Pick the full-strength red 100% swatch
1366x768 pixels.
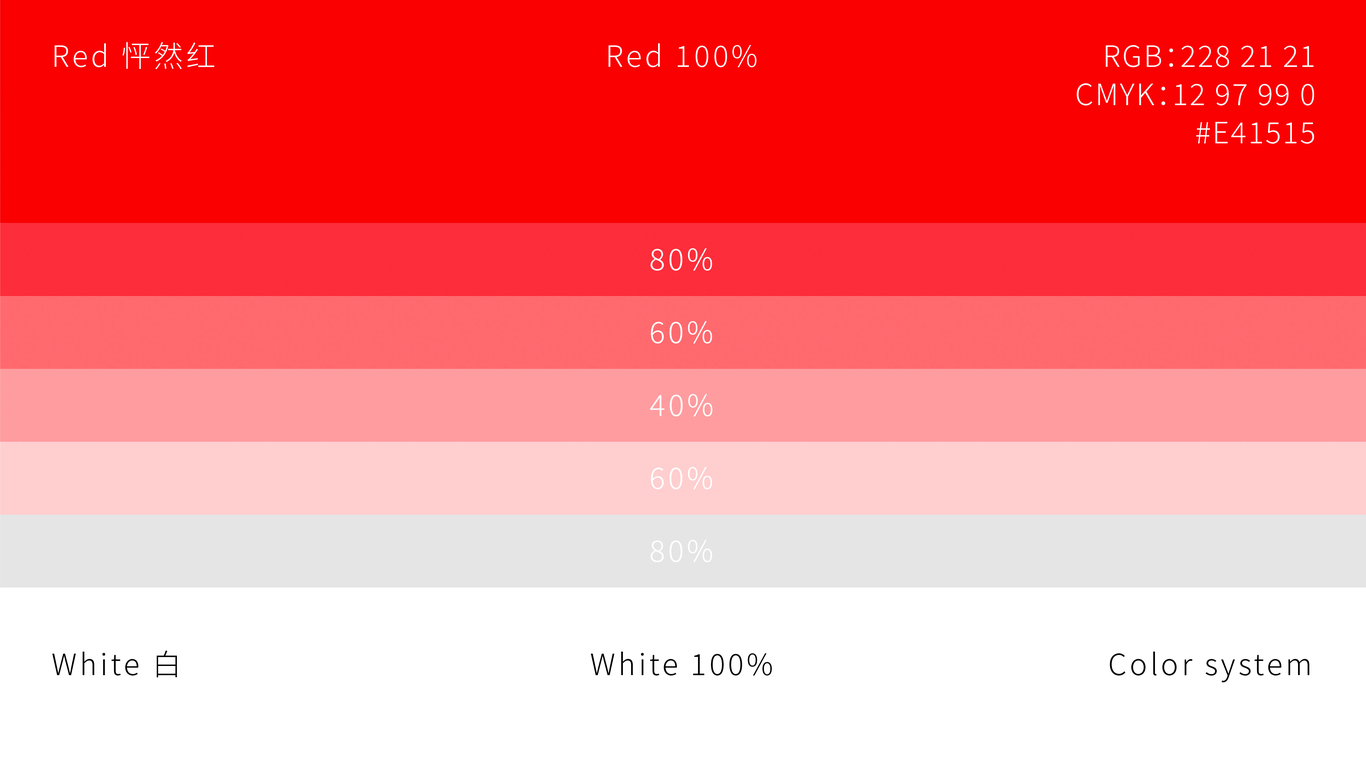[x=683, y=111]
